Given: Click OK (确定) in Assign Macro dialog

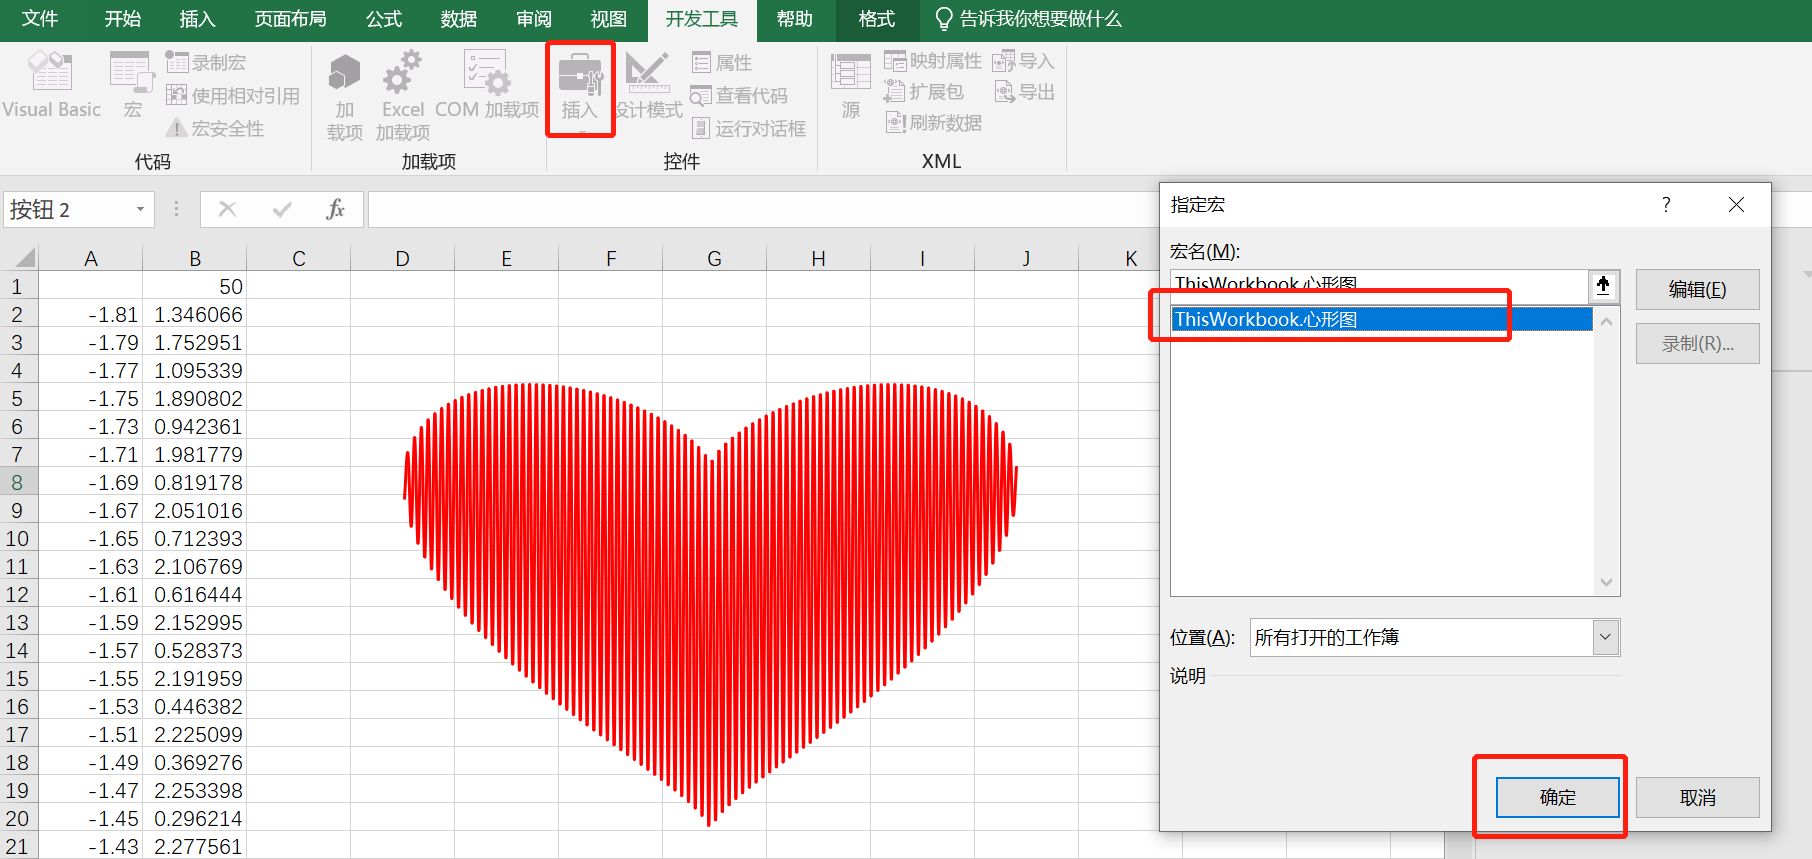Looking at the screenshot, I should tap(1557, 797).
